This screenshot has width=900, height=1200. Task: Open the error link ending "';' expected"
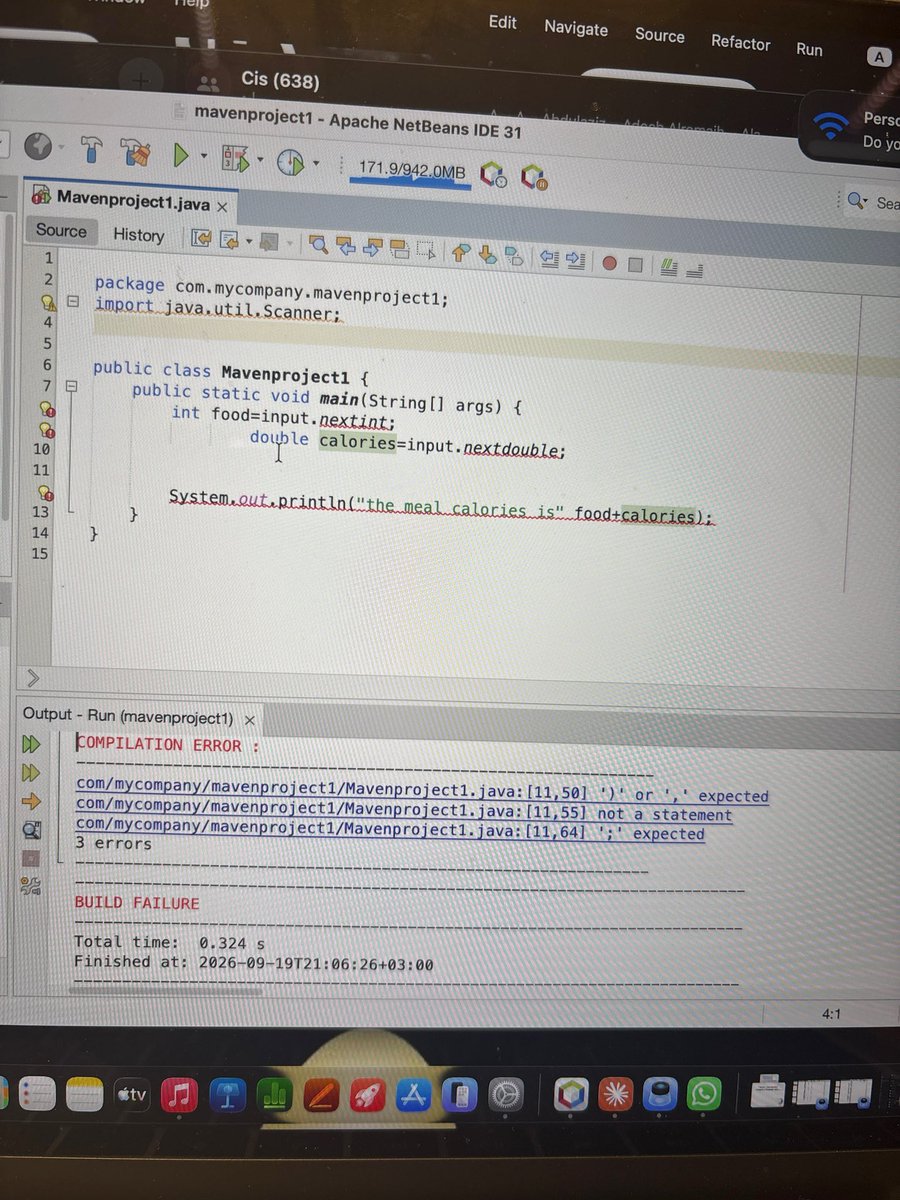pyautogui.click(x=390, y=828)
